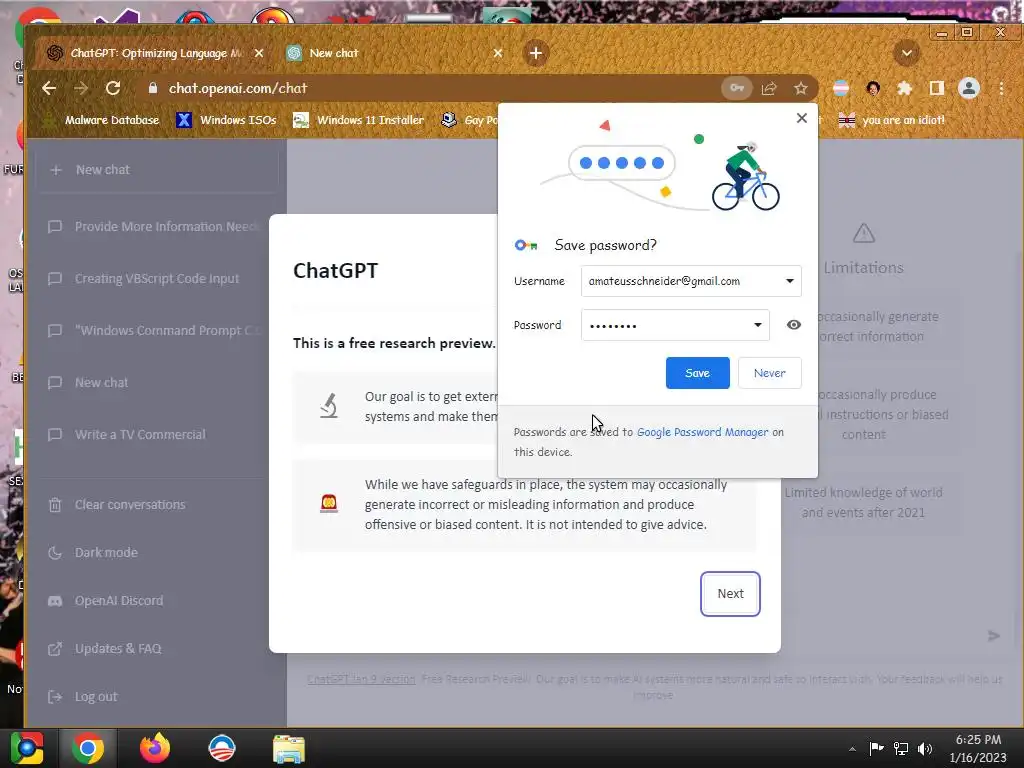This screenshot has width=1024, height=768.
Task: Click the send message arrow icon
Action: pos(993,636)
